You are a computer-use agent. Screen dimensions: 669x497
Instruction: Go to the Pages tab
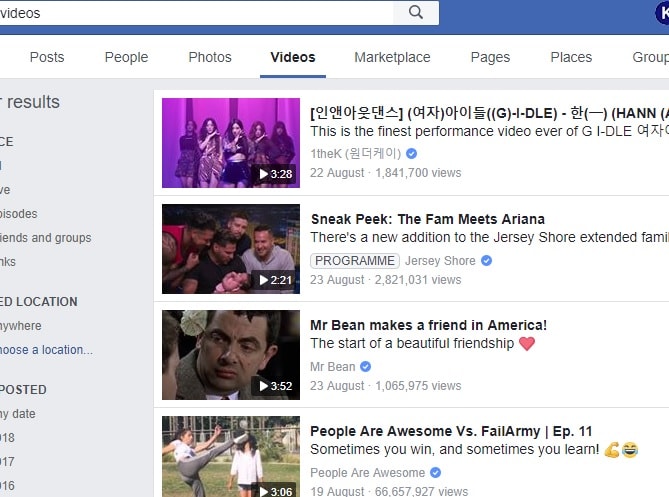click(x=490, y=57)
